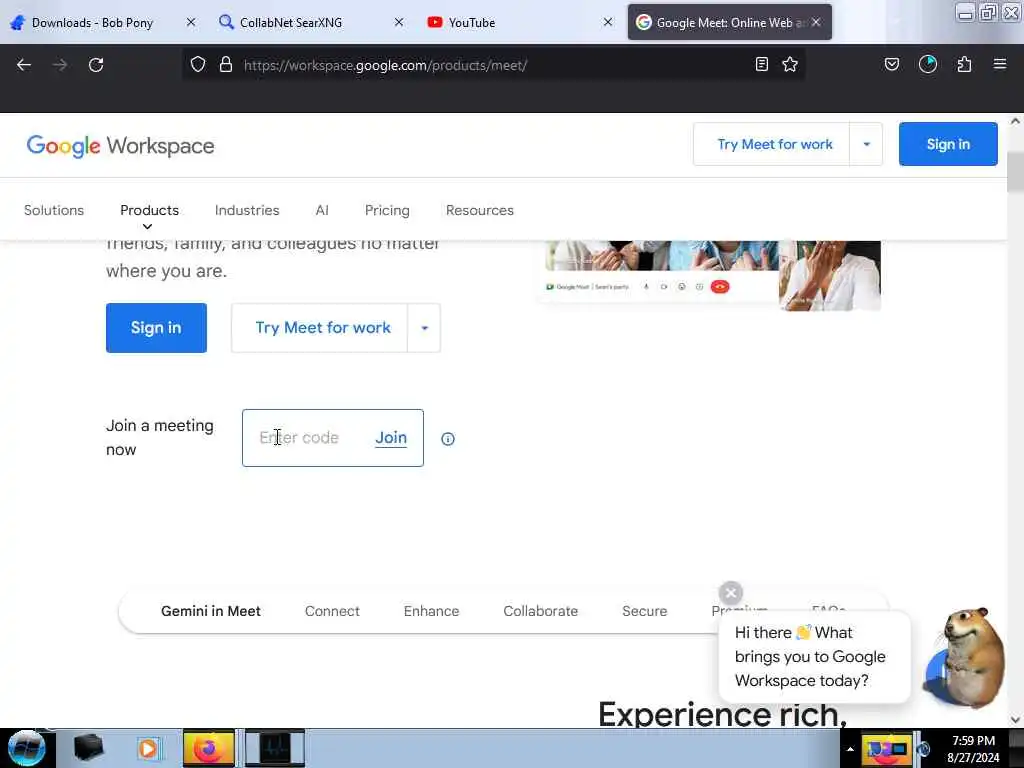Close the Google Meet tab
Screen dimensions: 1024x768
pos(816,22)
